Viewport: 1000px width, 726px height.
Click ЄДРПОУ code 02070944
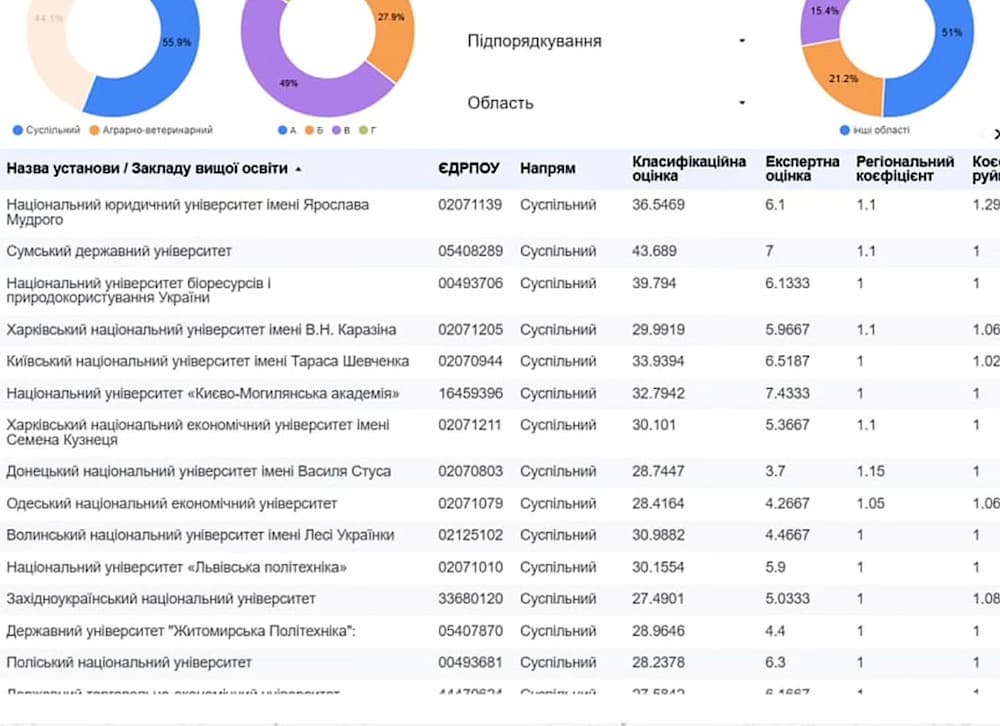(470, 362)
